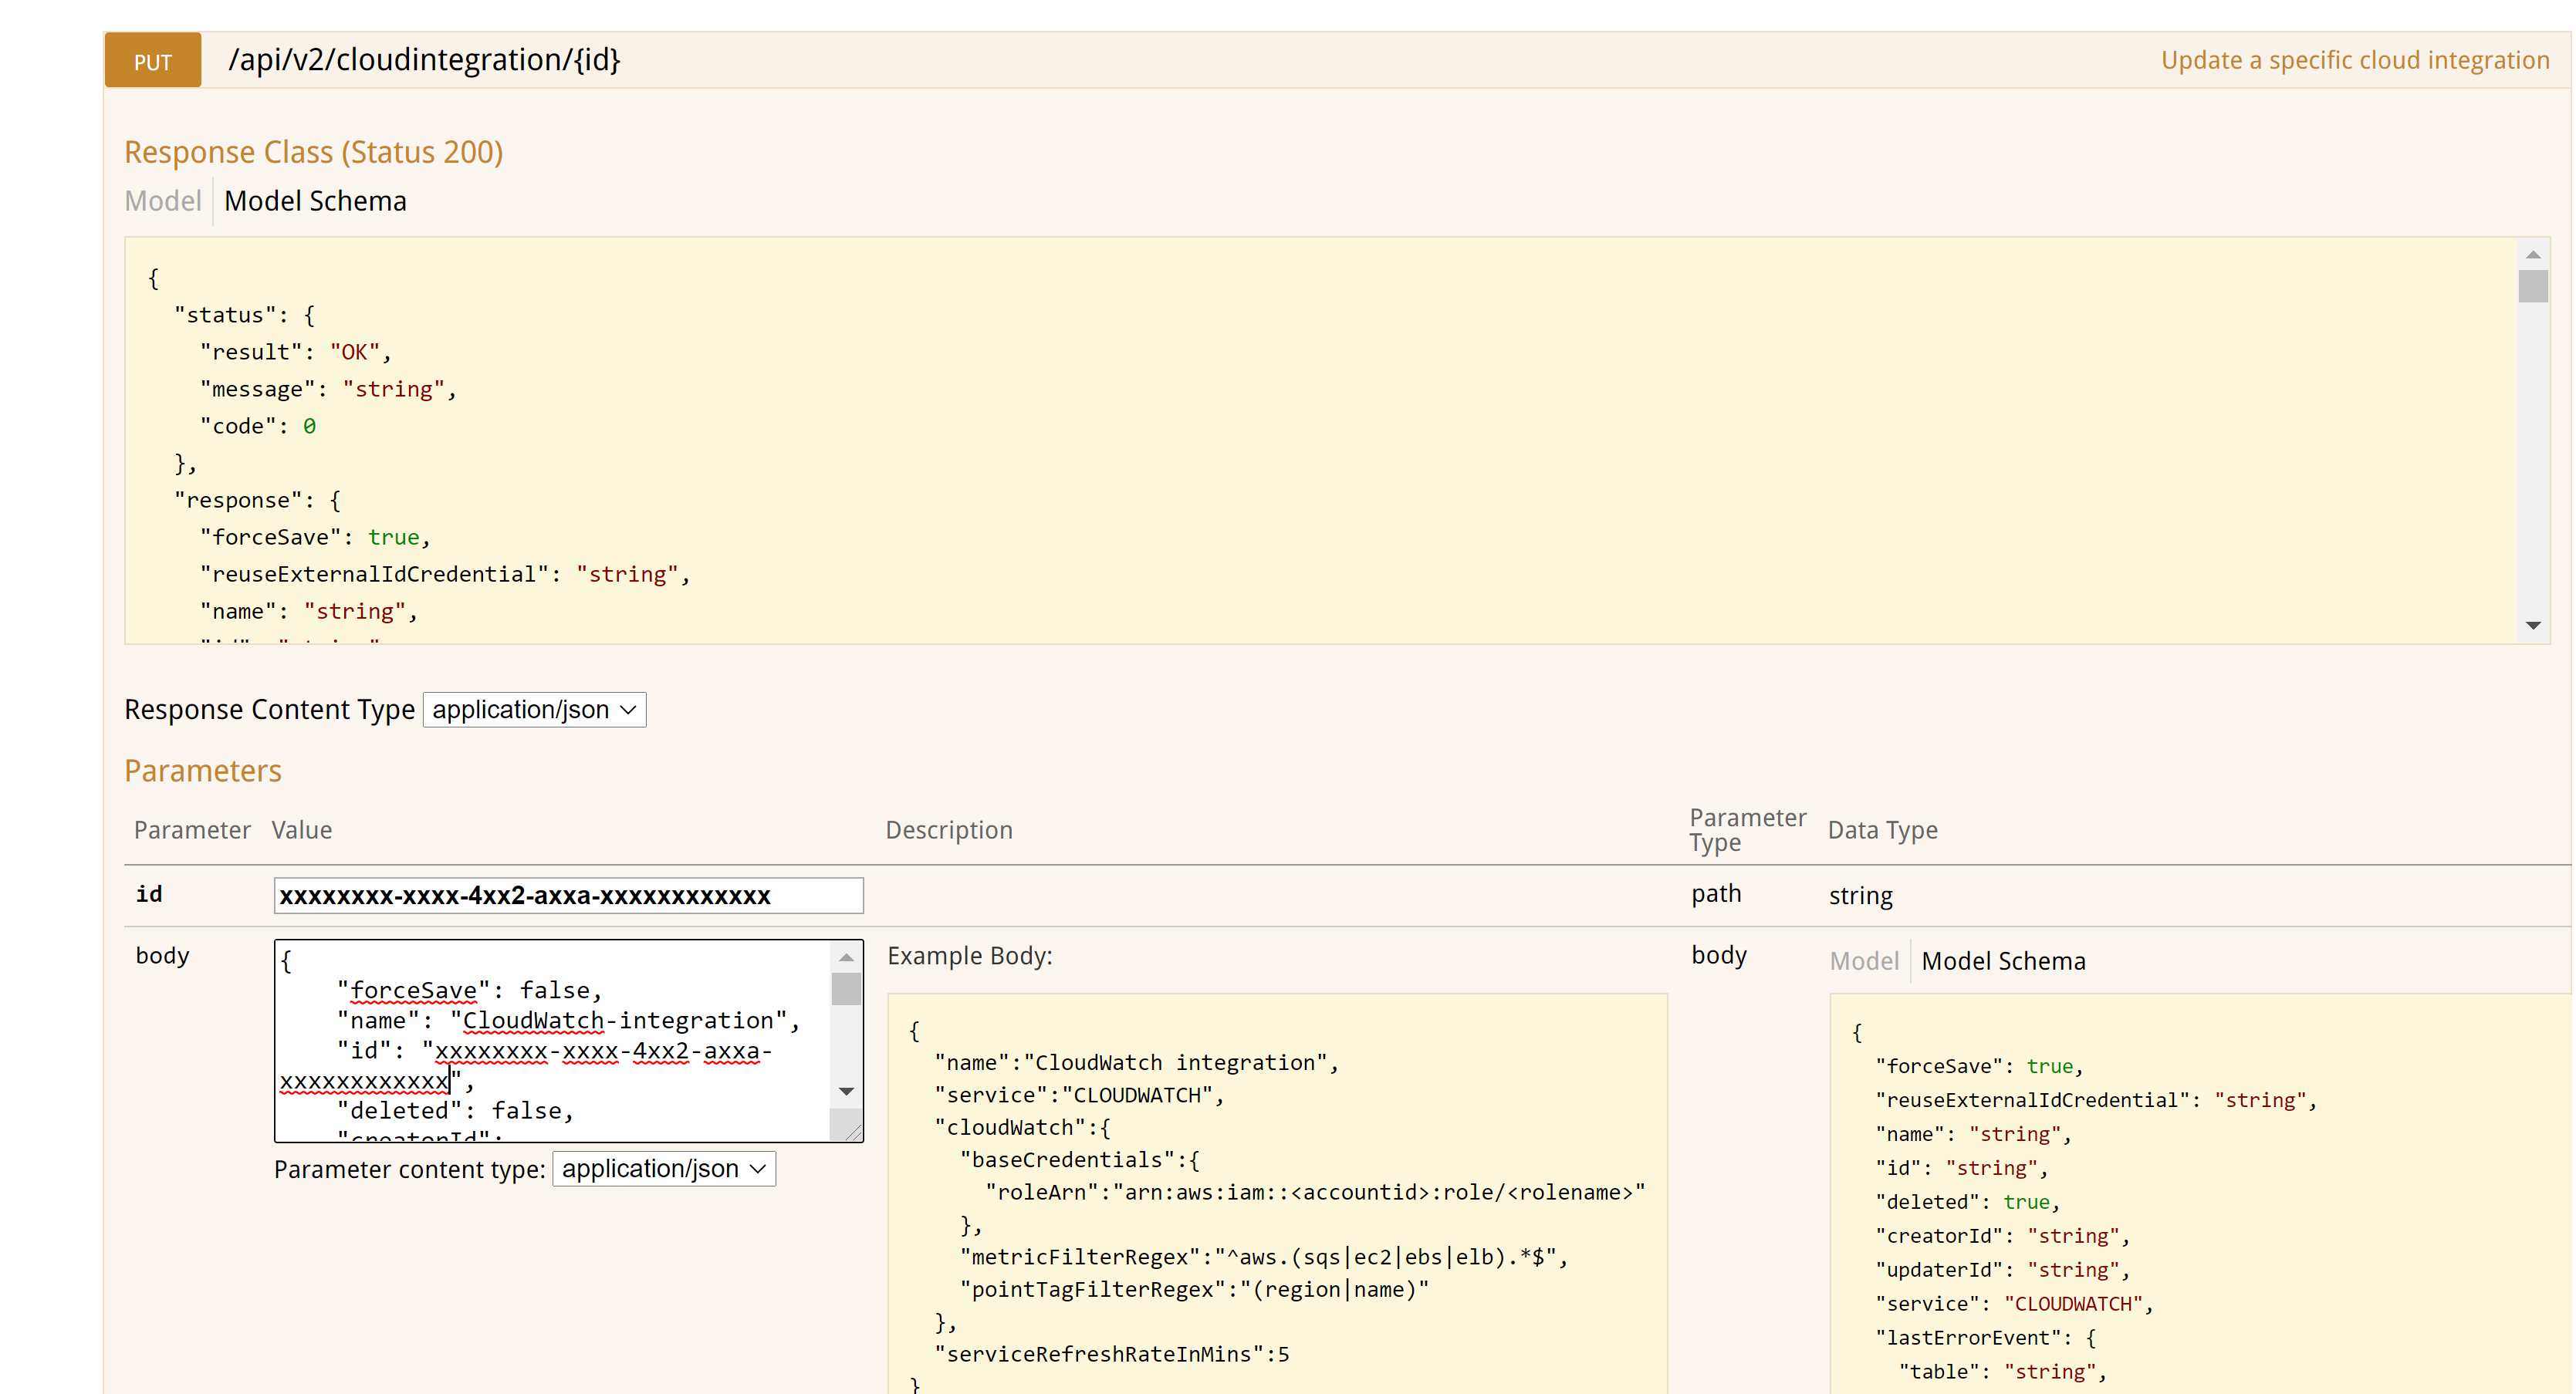Screen dimensions: 2576x1394
Task: Click the id path parameter field
Action: 568,896
